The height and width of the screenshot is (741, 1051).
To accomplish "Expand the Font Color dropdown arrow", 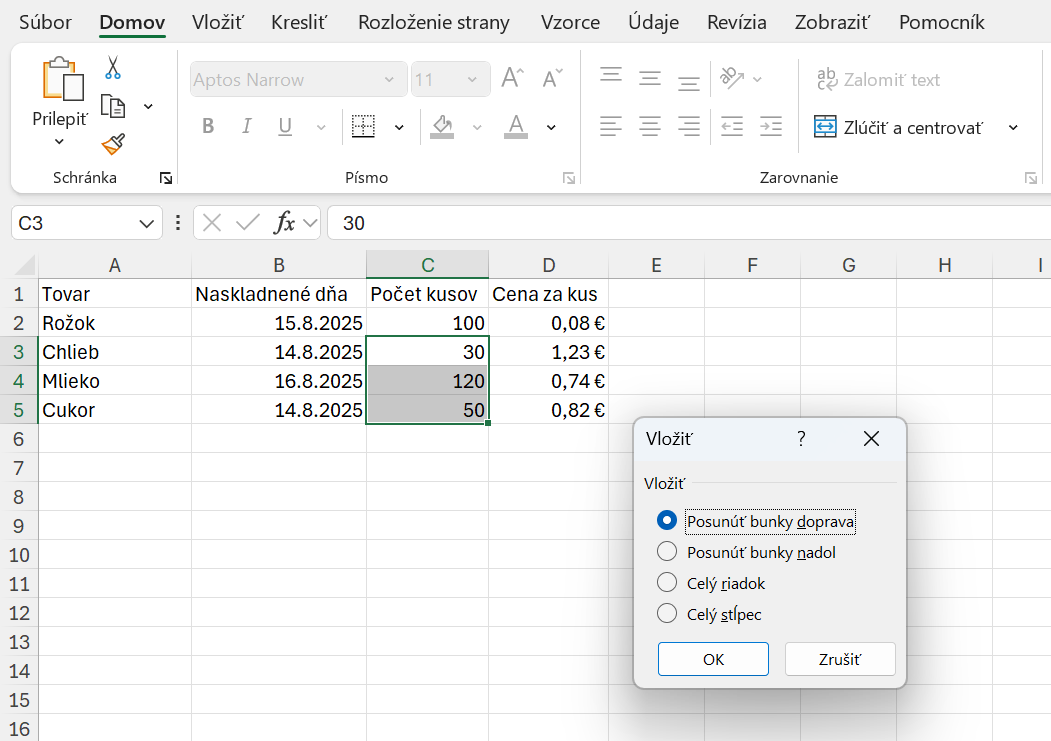I will (551, 127).
